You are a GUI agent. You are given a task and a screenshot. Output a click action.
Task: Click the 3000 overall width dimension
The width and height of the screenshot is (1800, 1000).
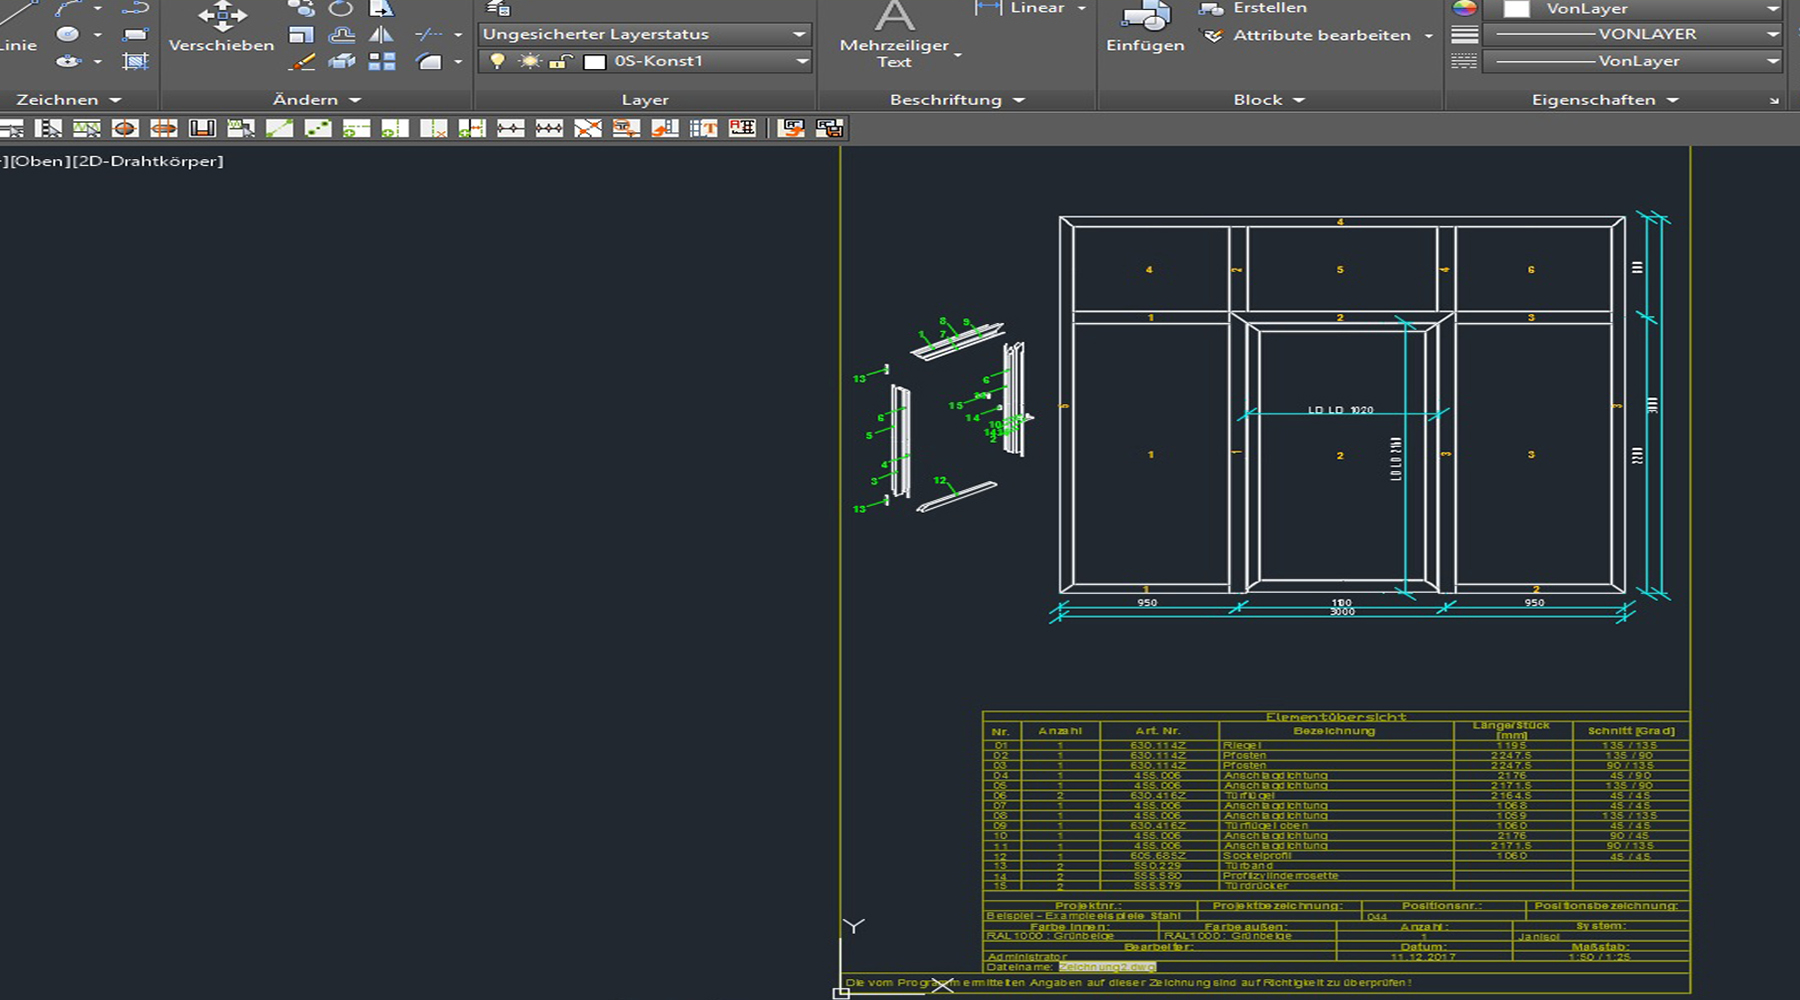point(1342,612)
